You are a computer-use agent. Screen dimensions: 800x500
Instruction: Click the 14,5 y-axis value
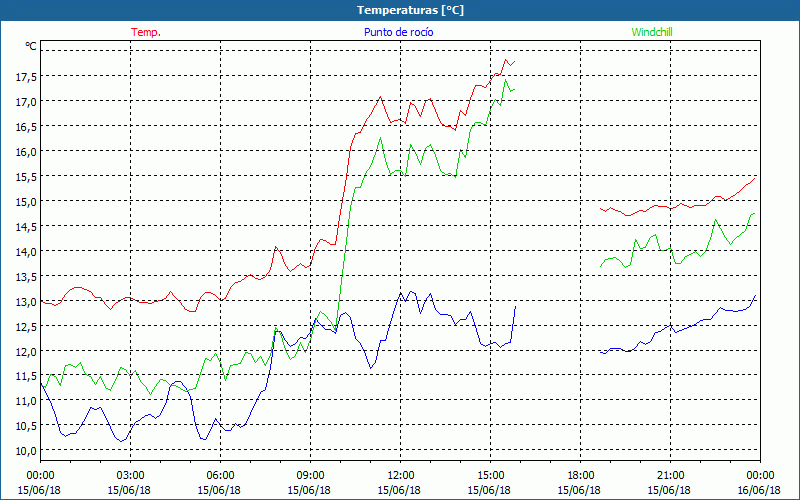click(26, 226)
